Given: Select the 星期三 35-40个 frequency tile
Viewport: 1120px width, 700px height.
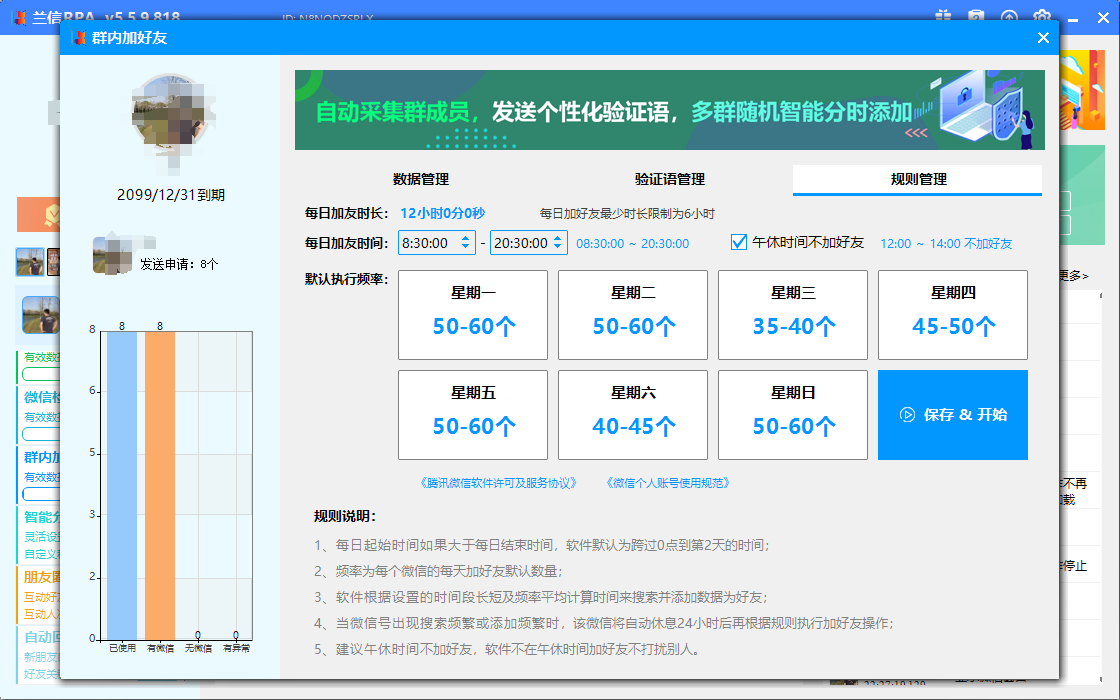Looking at the screenshot, I should point(793,315).
